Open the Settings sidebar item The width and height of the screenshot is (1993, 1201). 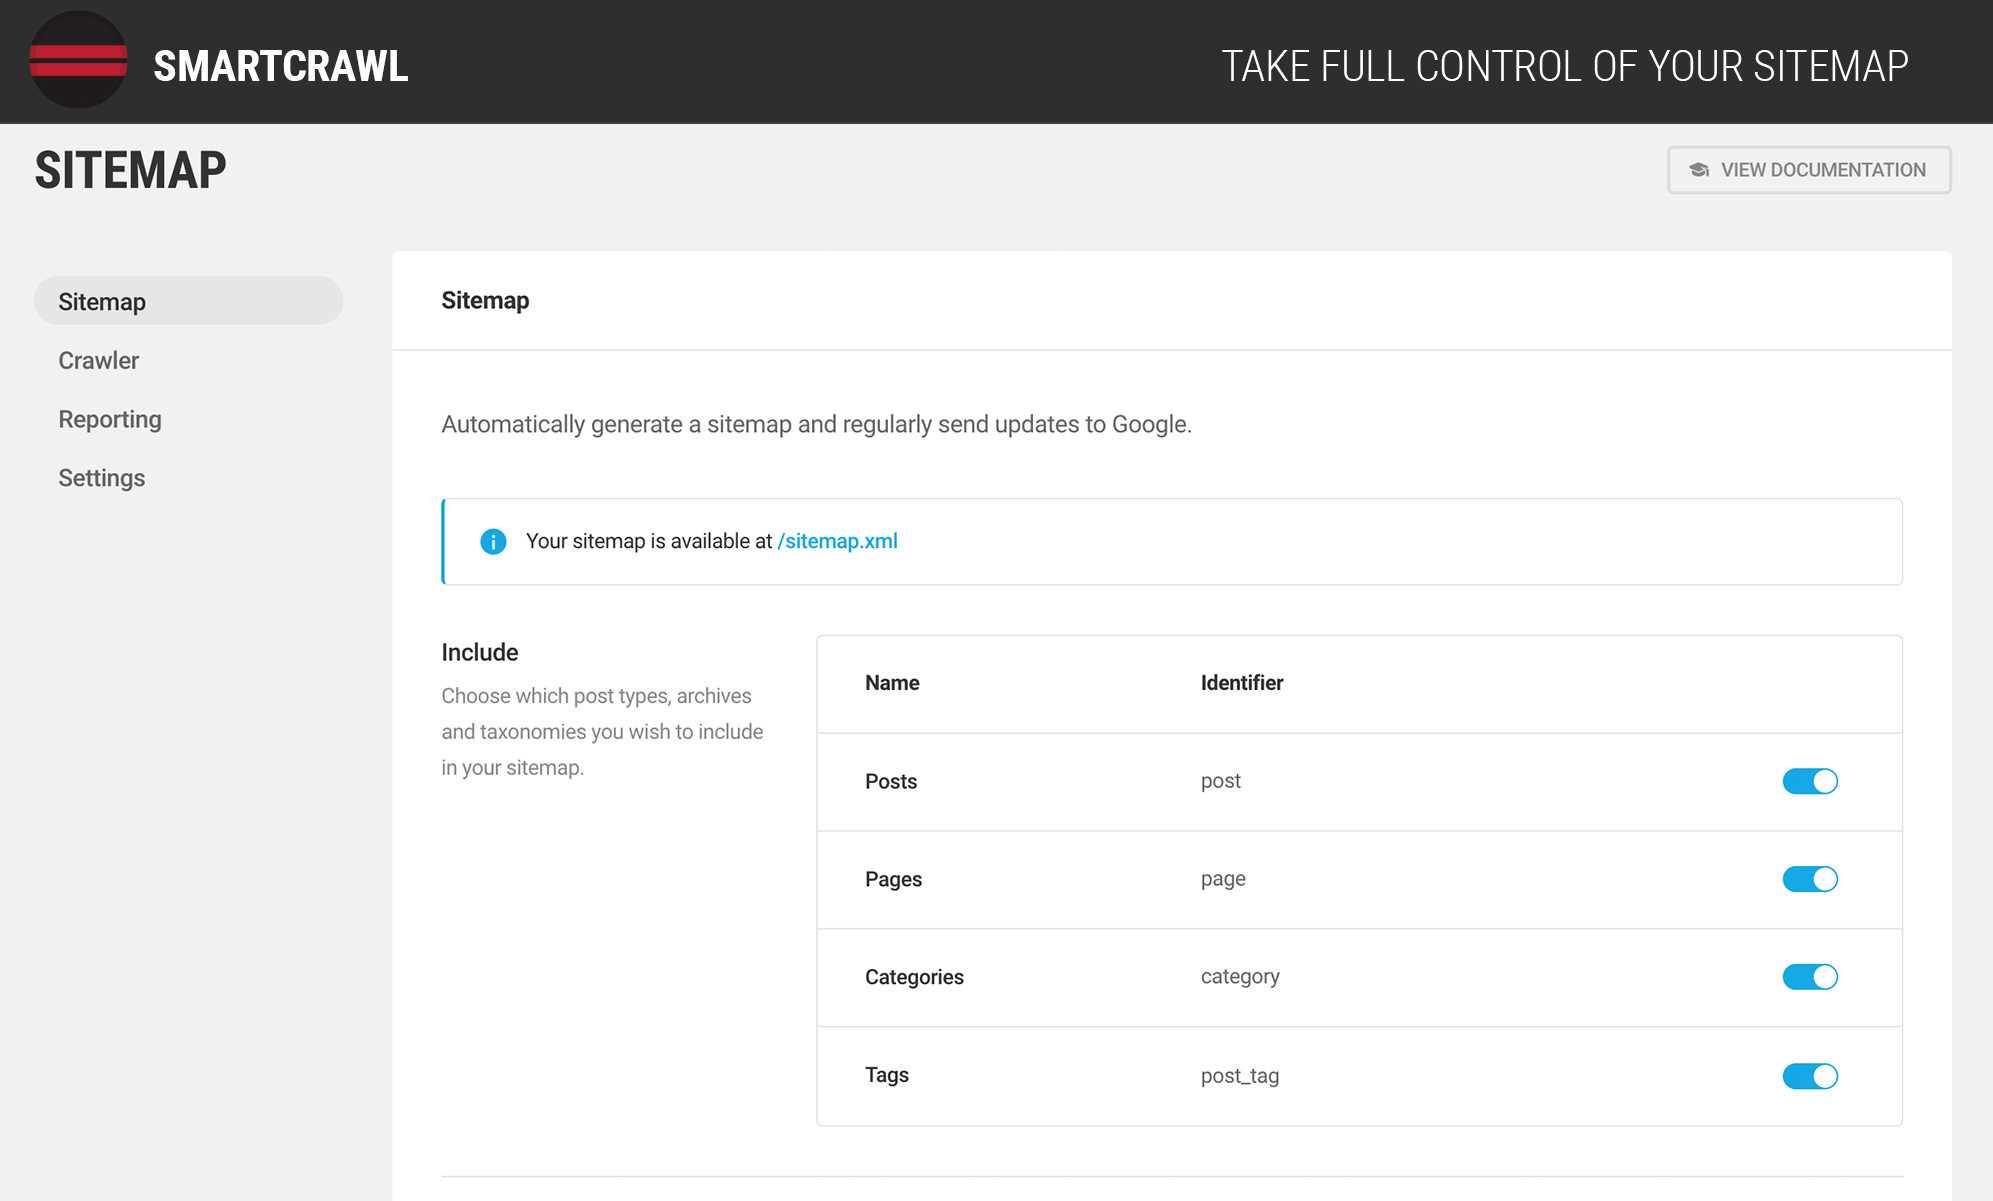[x=101, y=478]
